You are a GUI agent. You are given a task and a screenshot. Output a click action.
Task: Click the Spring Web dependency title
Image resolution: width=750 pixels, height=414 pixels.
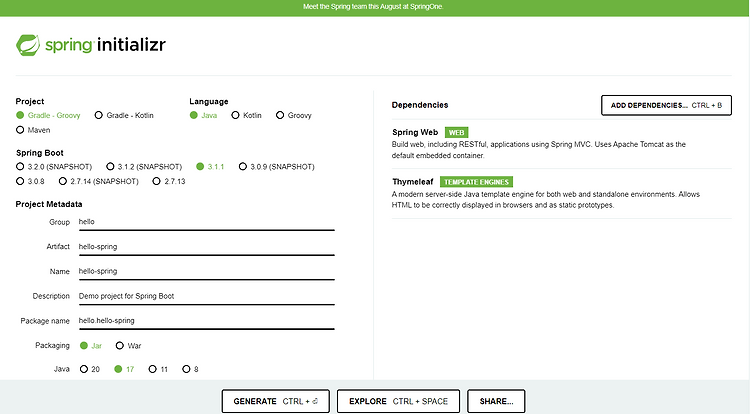415,132
